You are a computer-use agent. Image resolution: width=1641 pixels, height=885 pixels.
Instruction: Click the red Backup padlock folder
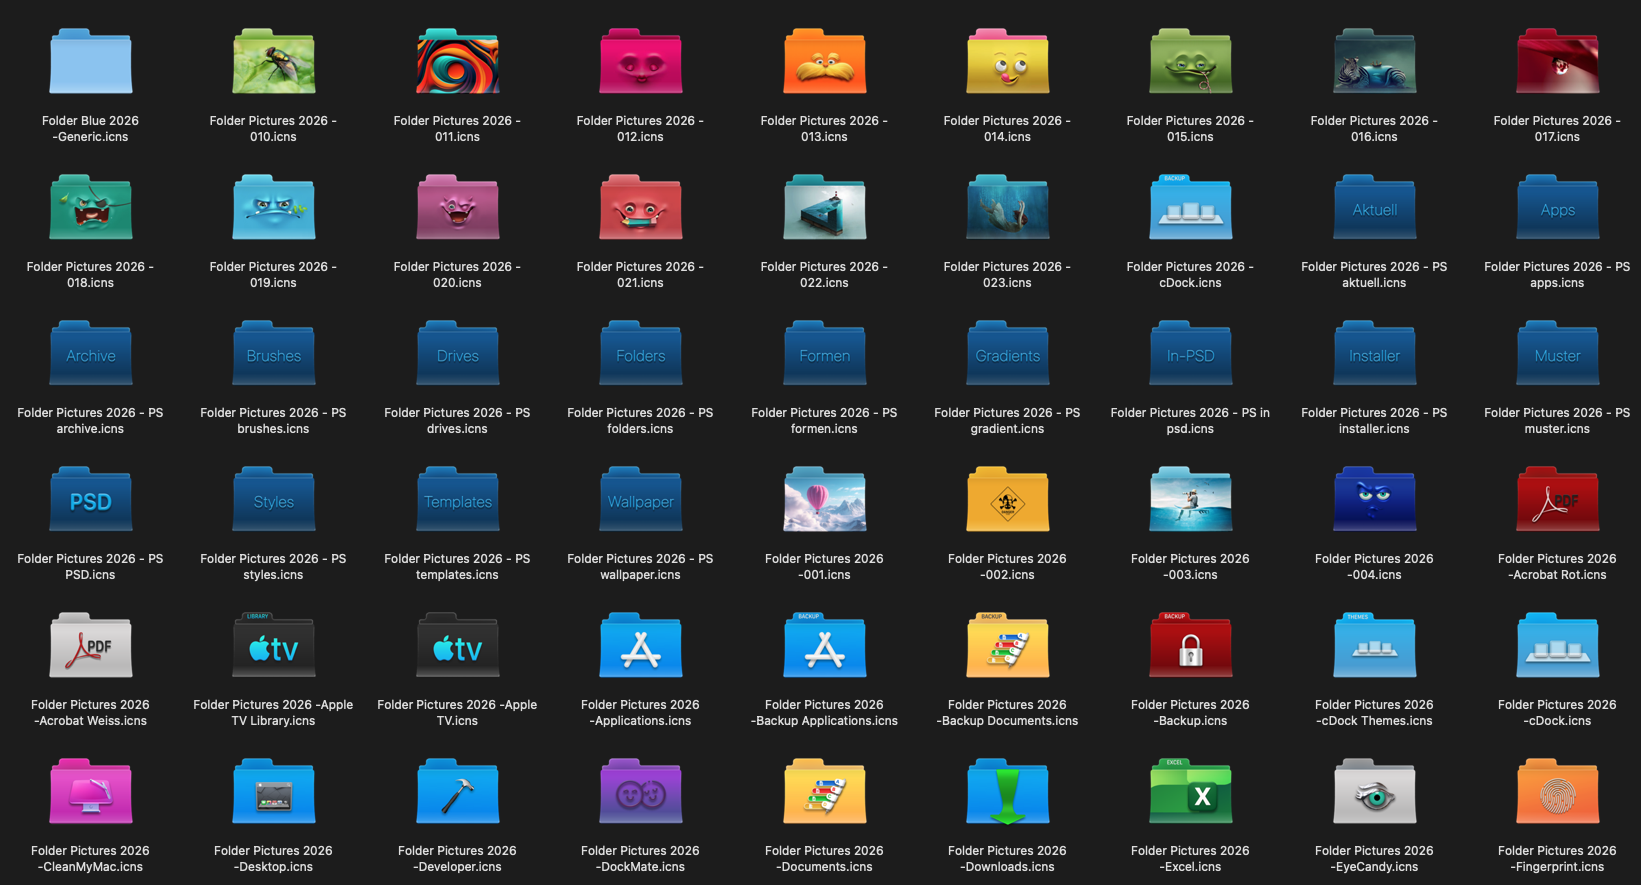1190,647
